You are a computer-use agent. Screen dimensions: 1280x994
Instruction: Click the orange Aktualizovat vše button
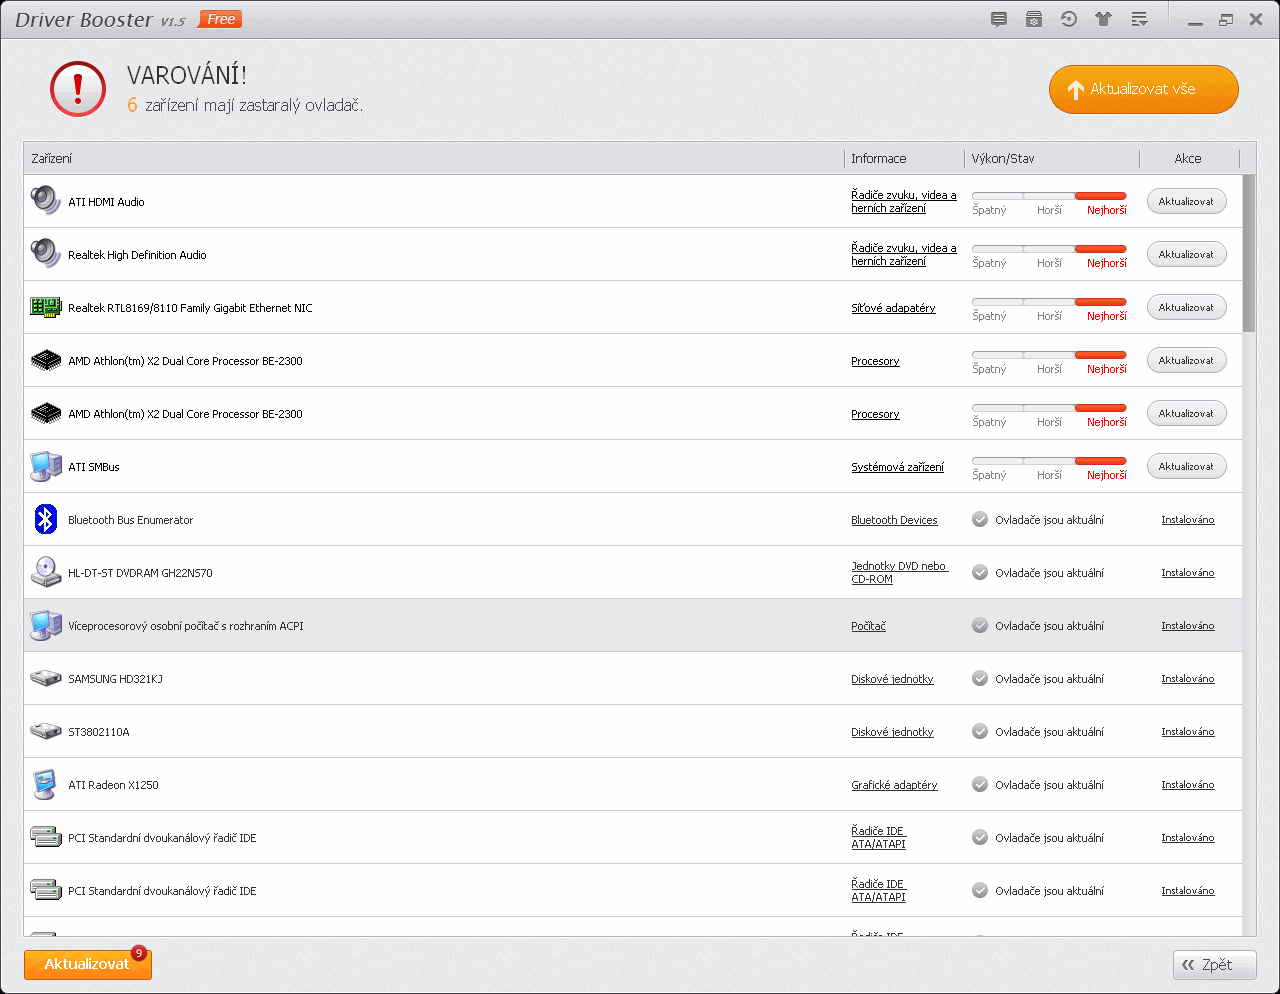tap(1144, 89)
